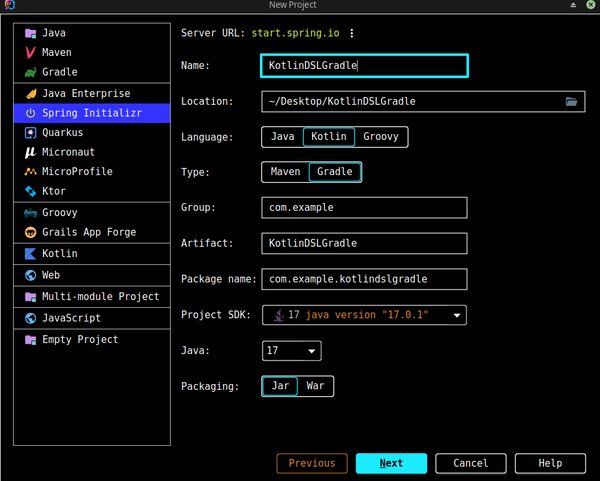Set project Type to Maven
This screenshot has height=481, width=600.
coord(285,172)
